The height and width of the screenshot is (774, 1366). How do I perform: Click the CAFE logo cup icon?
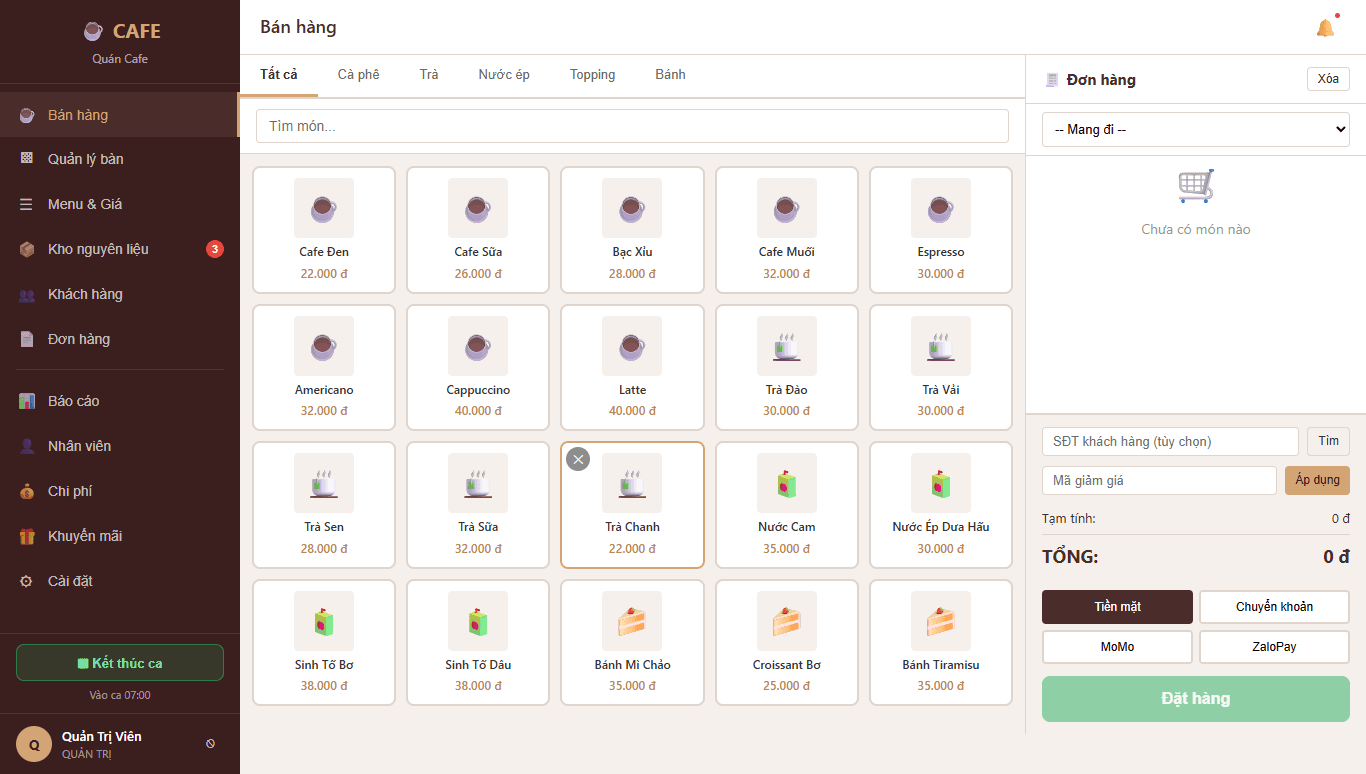93,31
